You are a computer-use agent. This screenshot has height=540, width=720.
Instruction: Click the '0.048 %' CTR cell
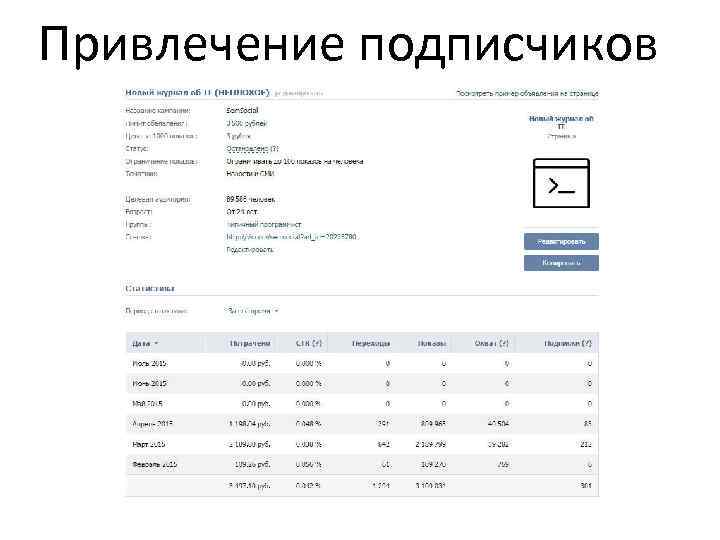point(308,424)
